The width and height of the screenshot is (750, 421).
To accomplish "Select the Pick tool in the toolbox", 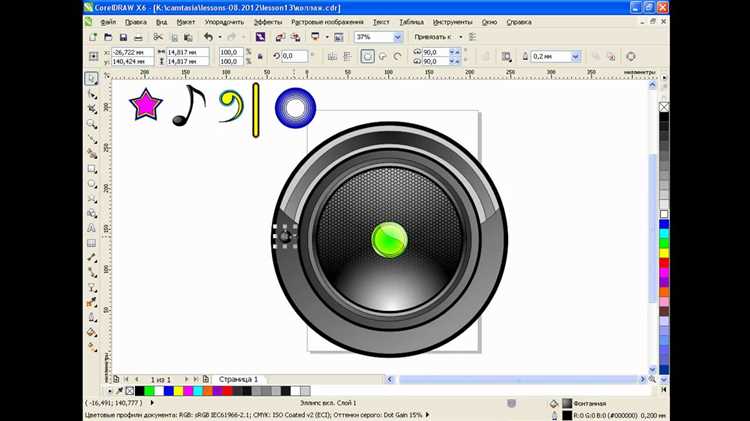I will [91, 78].
